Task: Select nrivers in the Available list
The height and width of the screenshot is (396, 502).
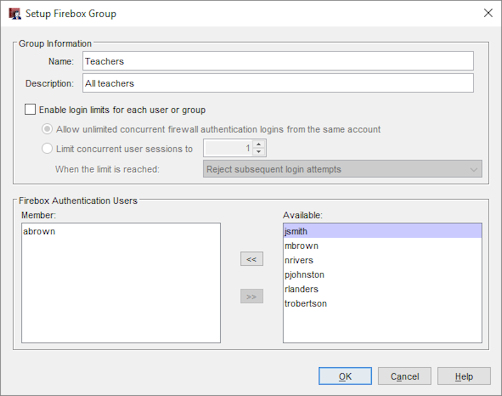Action: (382, 260)
